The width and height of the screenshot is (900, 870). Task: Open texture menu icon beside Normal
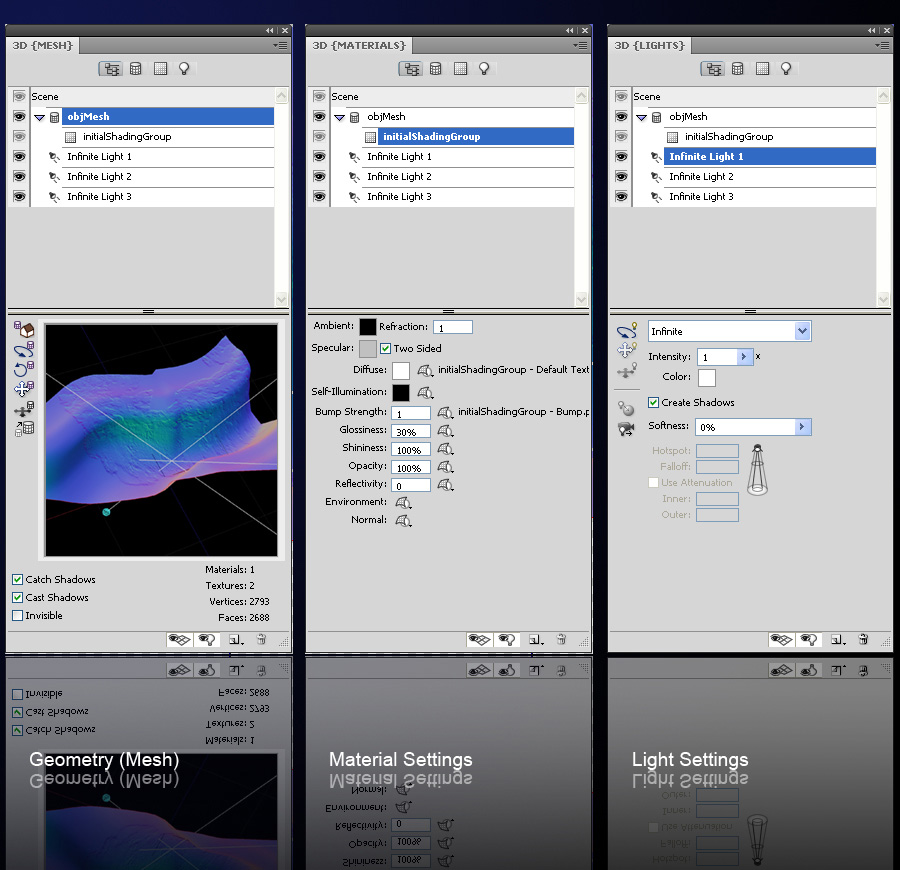click(403, 521)
